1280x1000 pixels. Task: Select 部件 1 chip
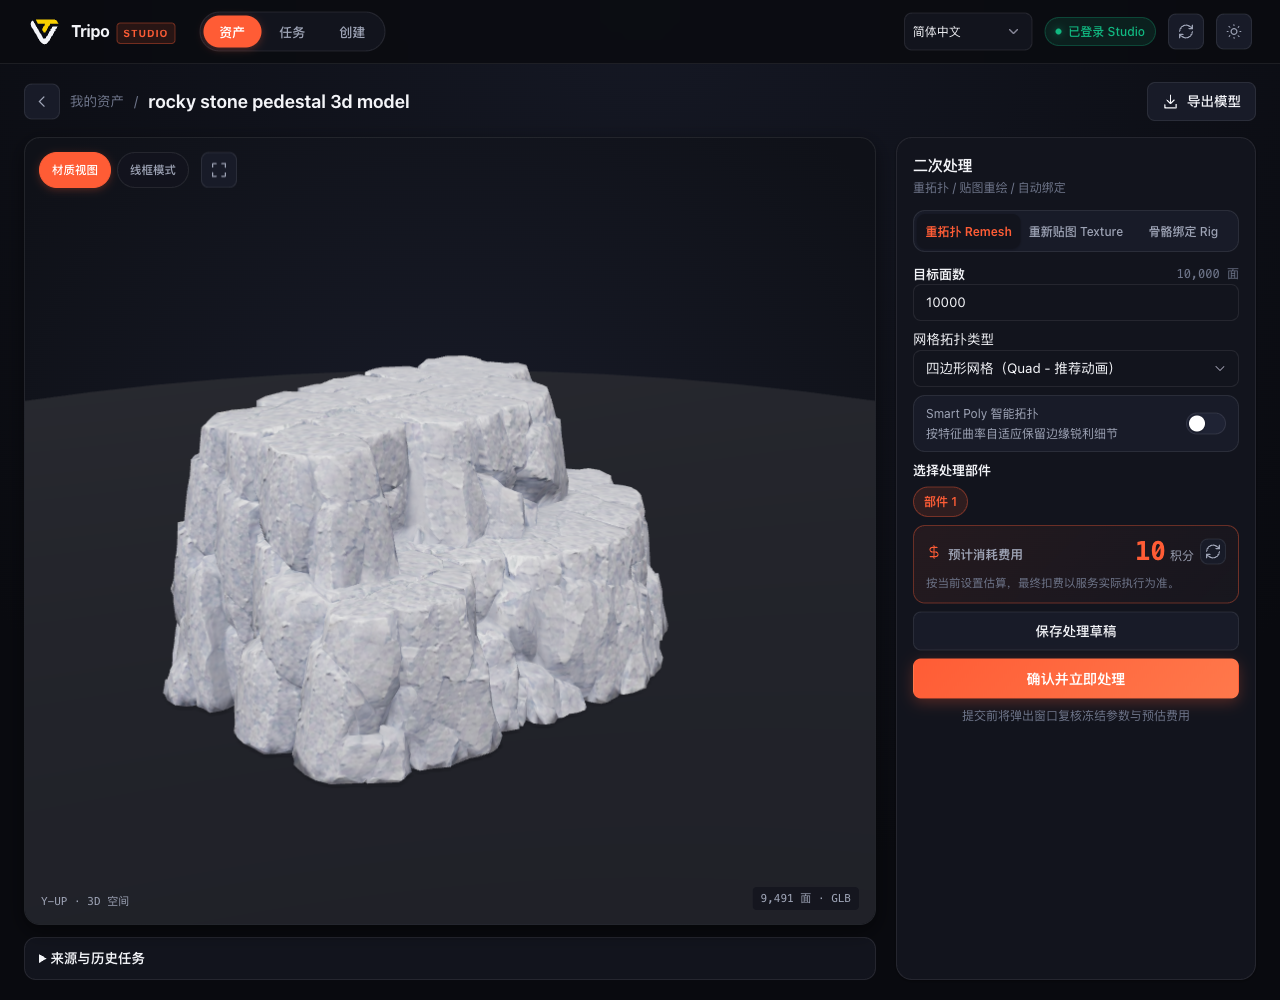click(940, 502)
